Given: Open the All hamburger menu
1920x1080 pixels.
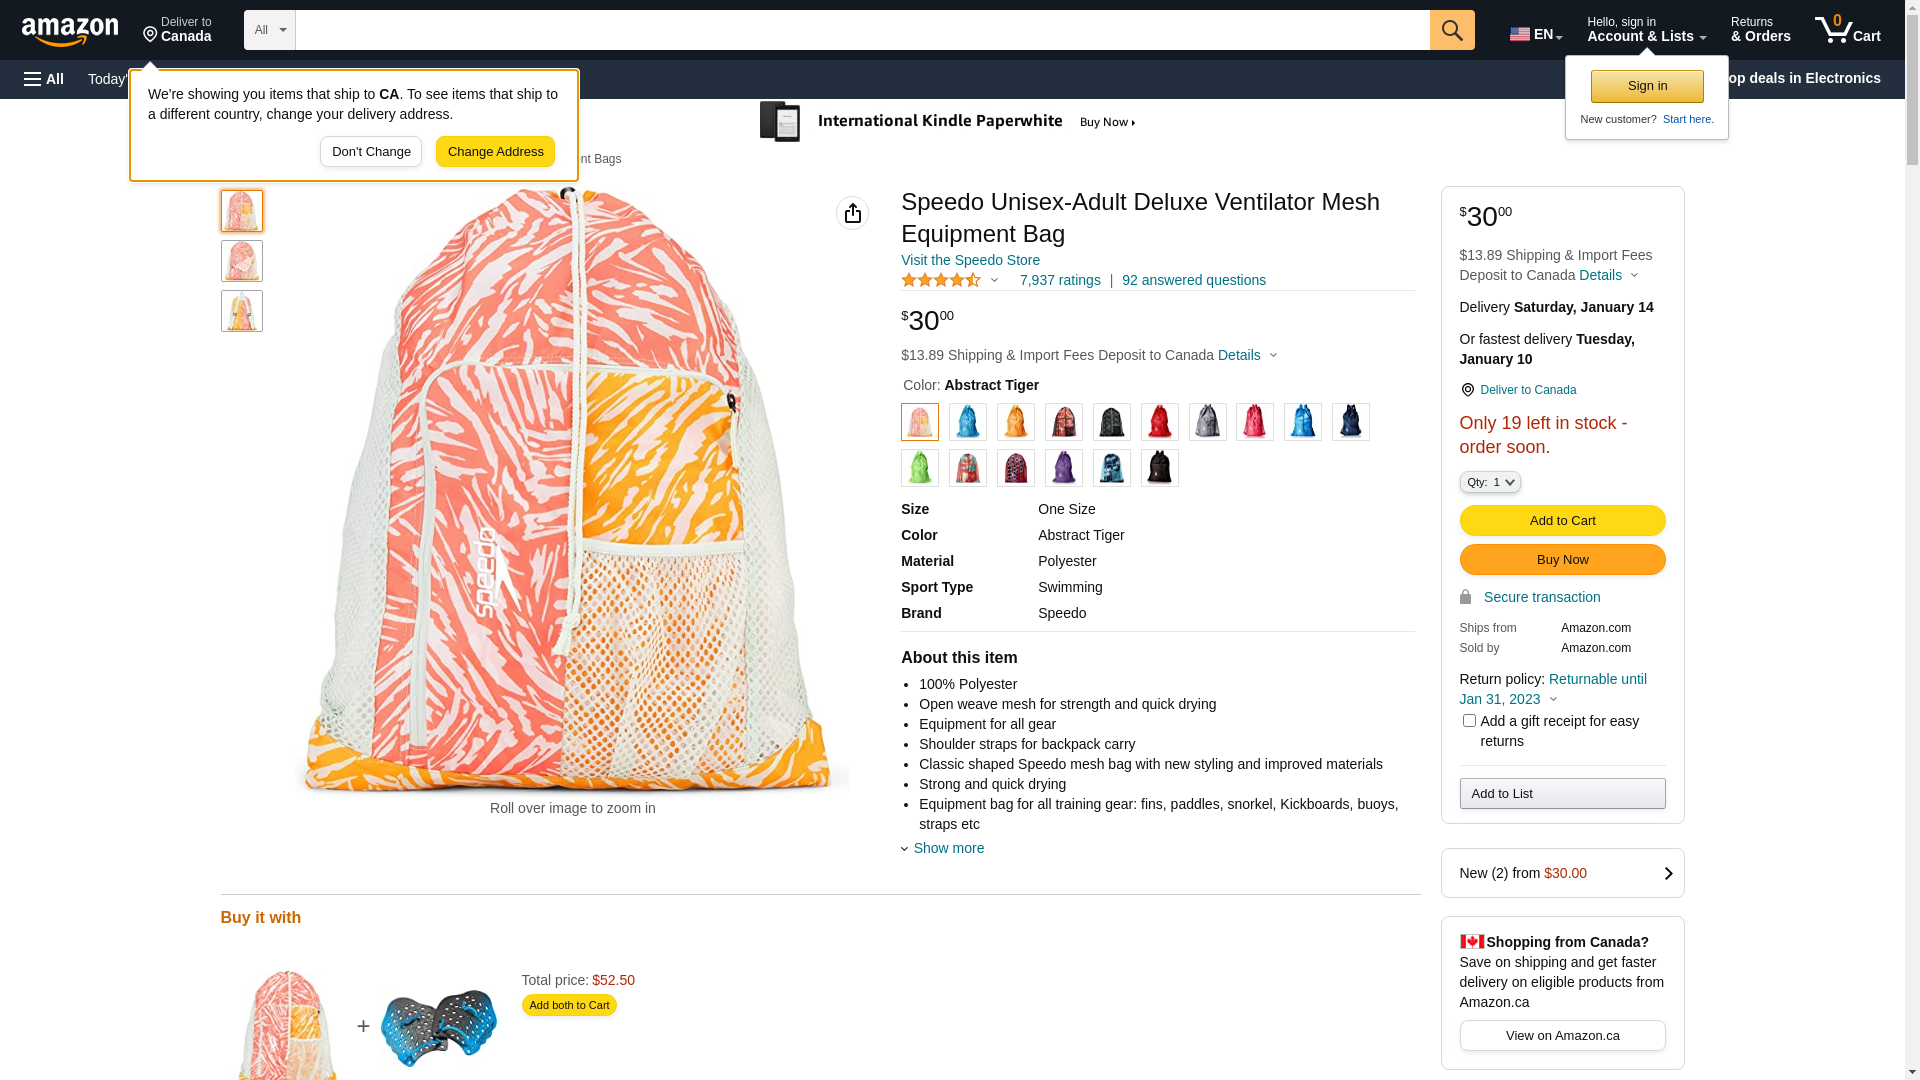Looking at the screenshot, I should pos(44,79).
